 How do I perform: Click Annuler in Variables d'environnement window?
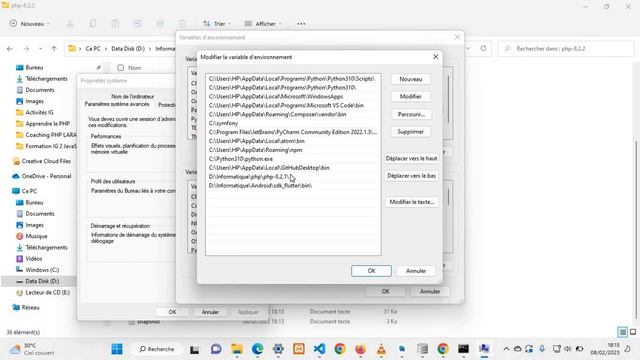[x=430, y=291]
